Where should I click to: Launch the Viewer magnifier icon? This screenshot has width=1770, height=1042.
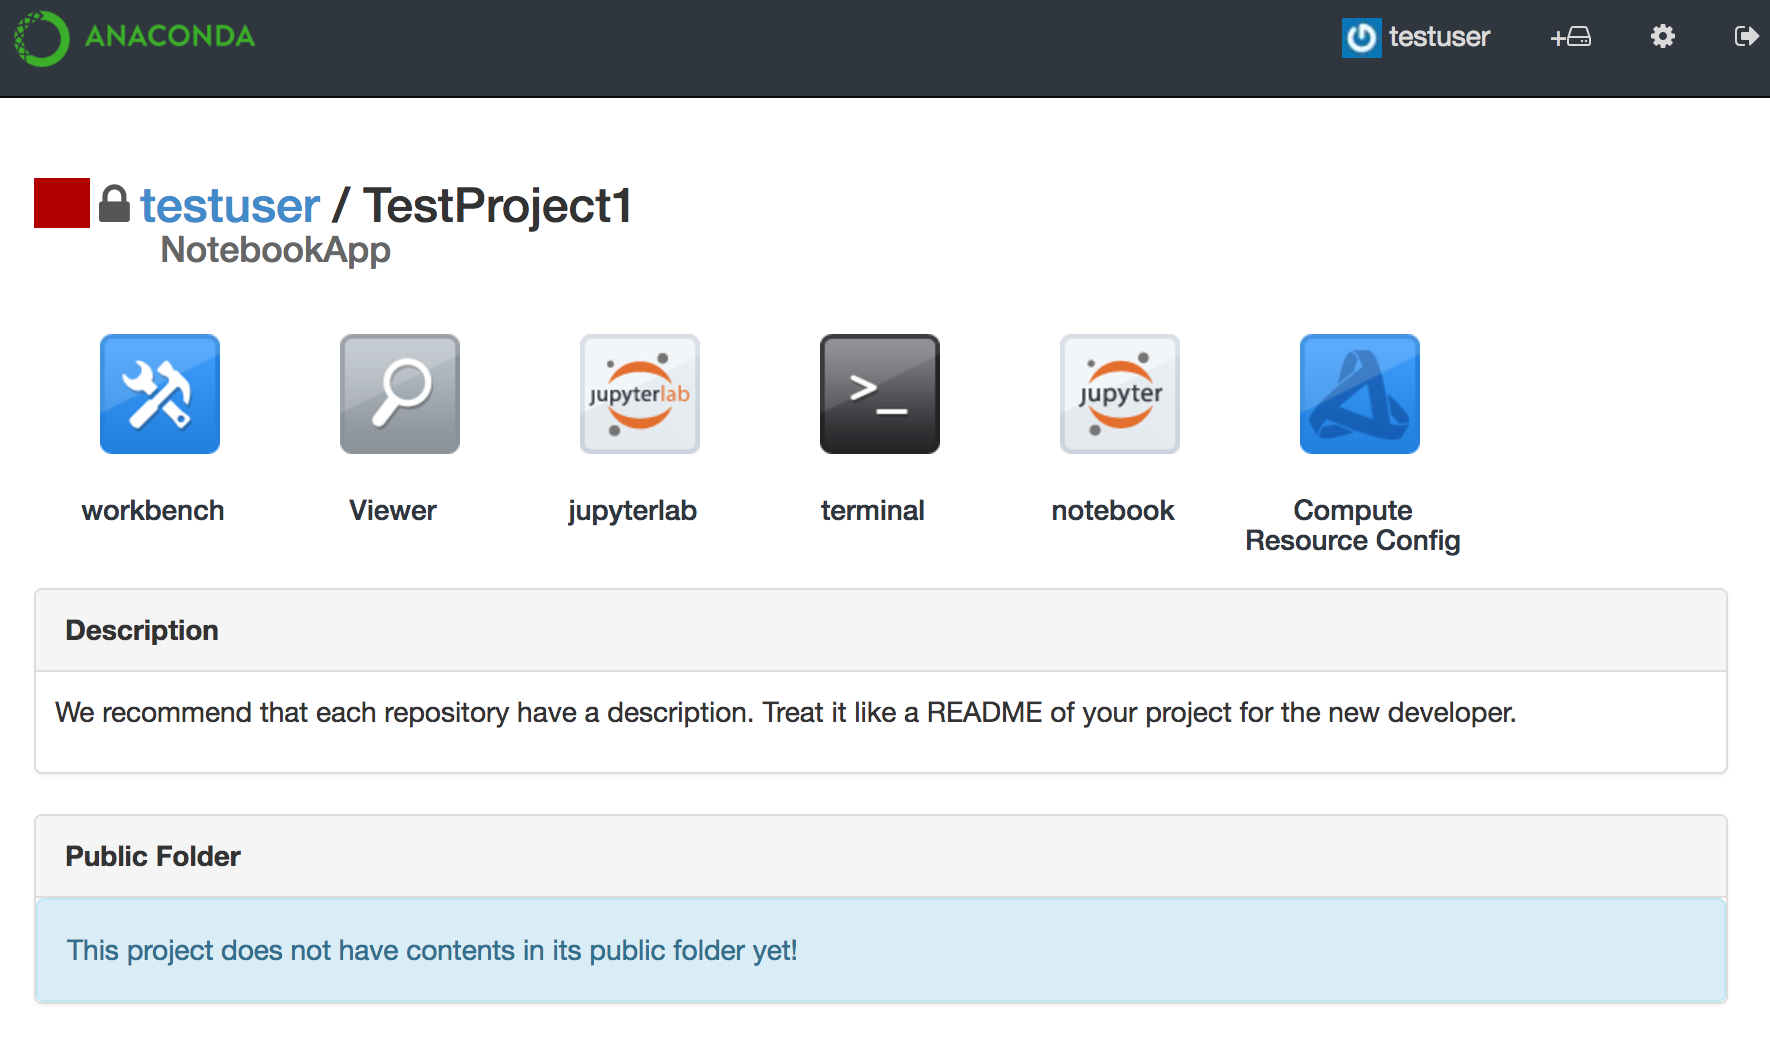pyautogui.click(x=400, y=394)
